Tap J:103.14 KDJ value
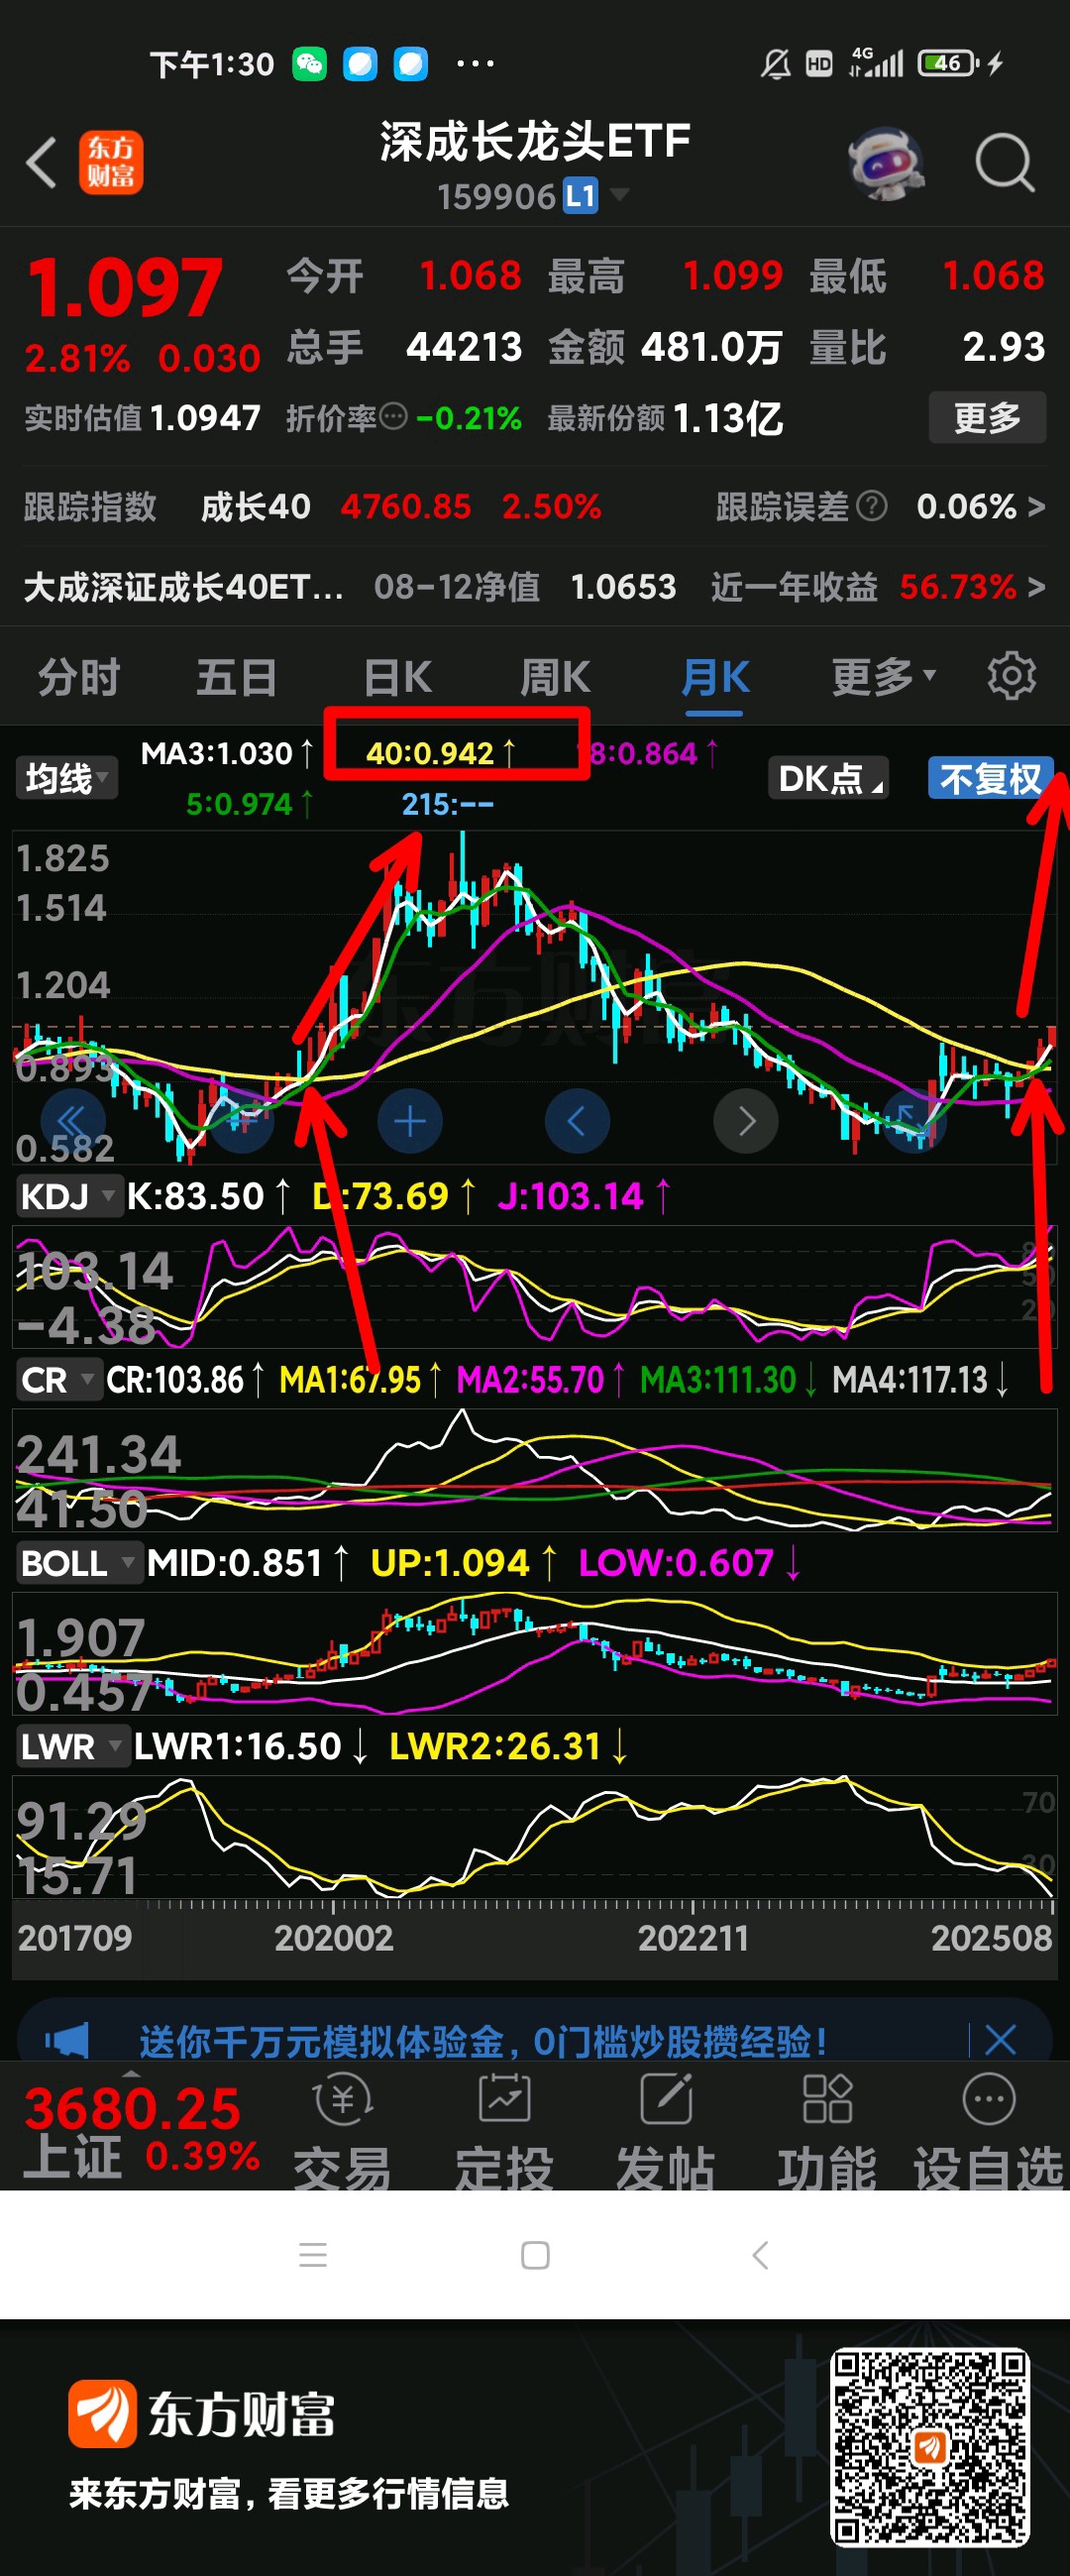The width and height of the screenshot is (1070, 2576). tap(582, 1196)
